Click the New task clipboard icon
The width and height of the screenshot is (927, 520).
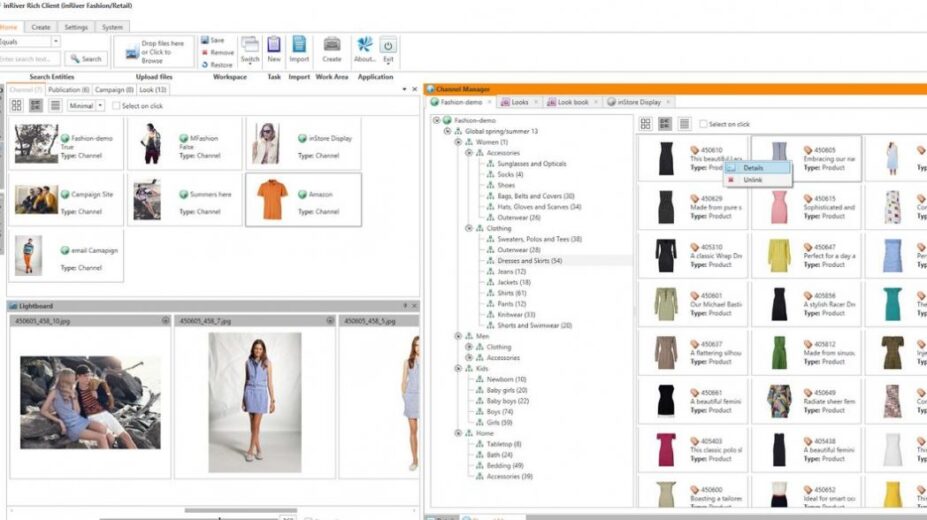click(274, 45)
